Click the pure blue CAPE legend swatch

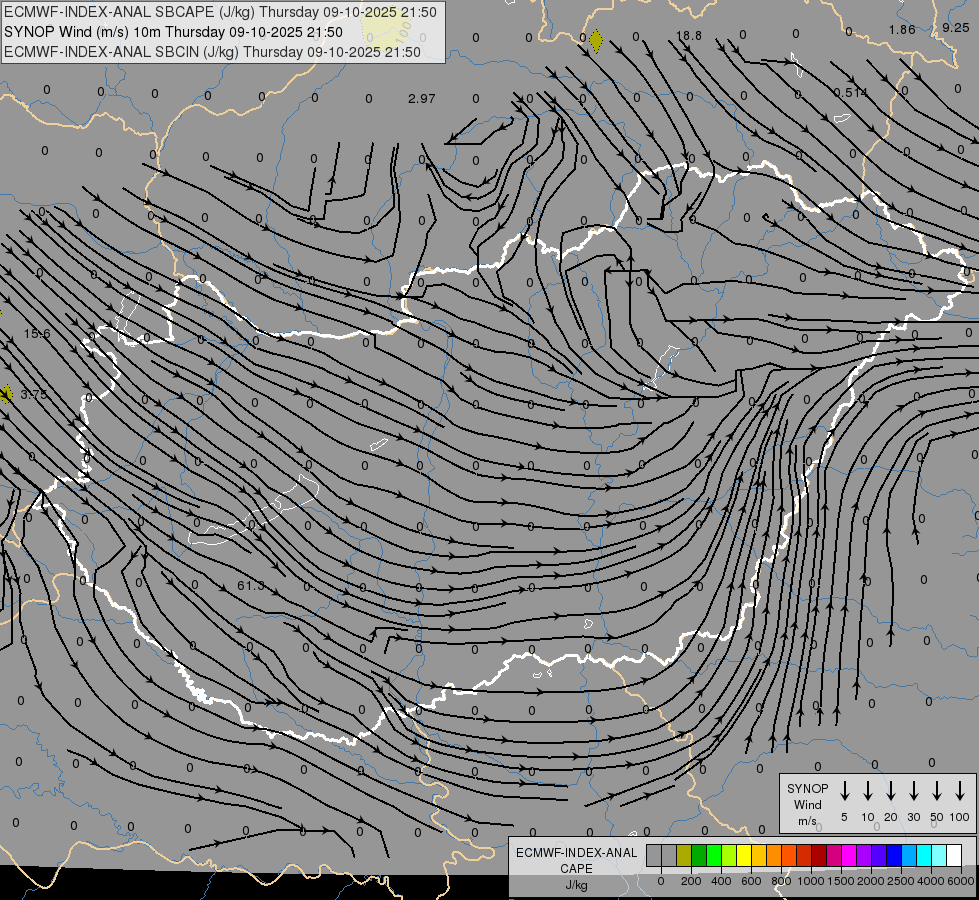coord(894,855)
